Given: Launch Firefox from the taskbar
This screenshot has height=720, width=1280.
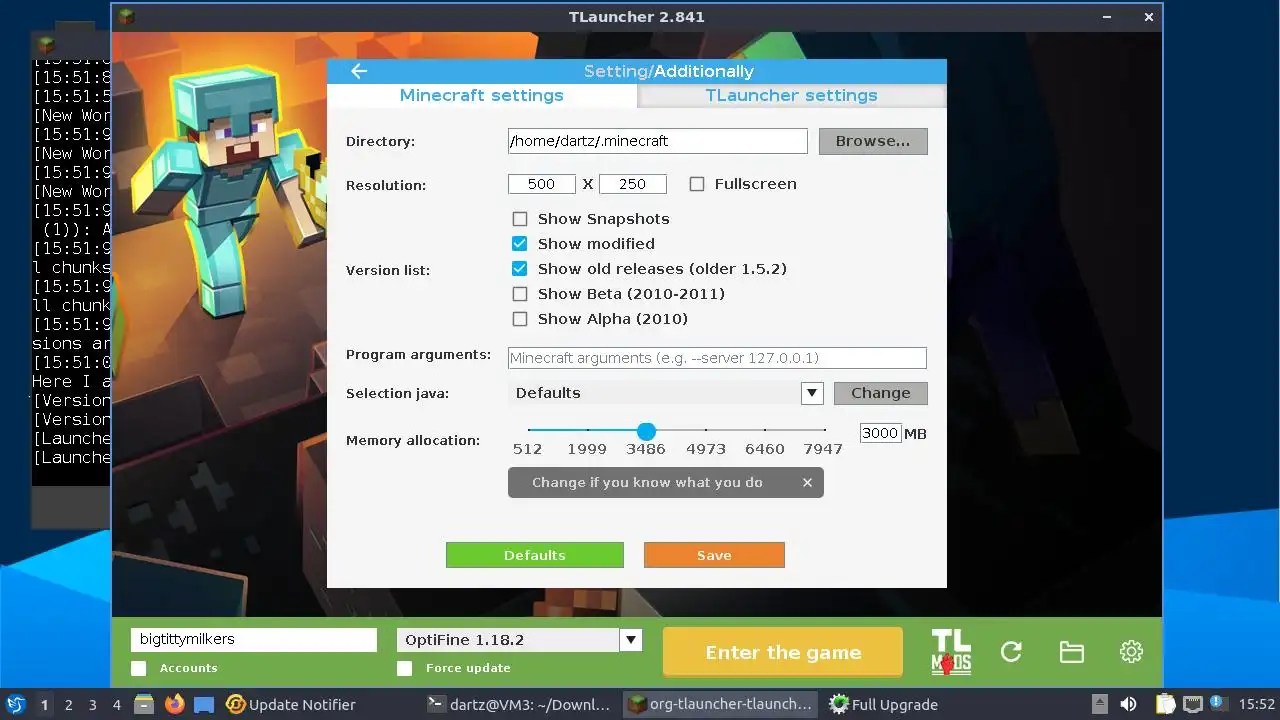Looking at the screenshot, I should [174, 704].
